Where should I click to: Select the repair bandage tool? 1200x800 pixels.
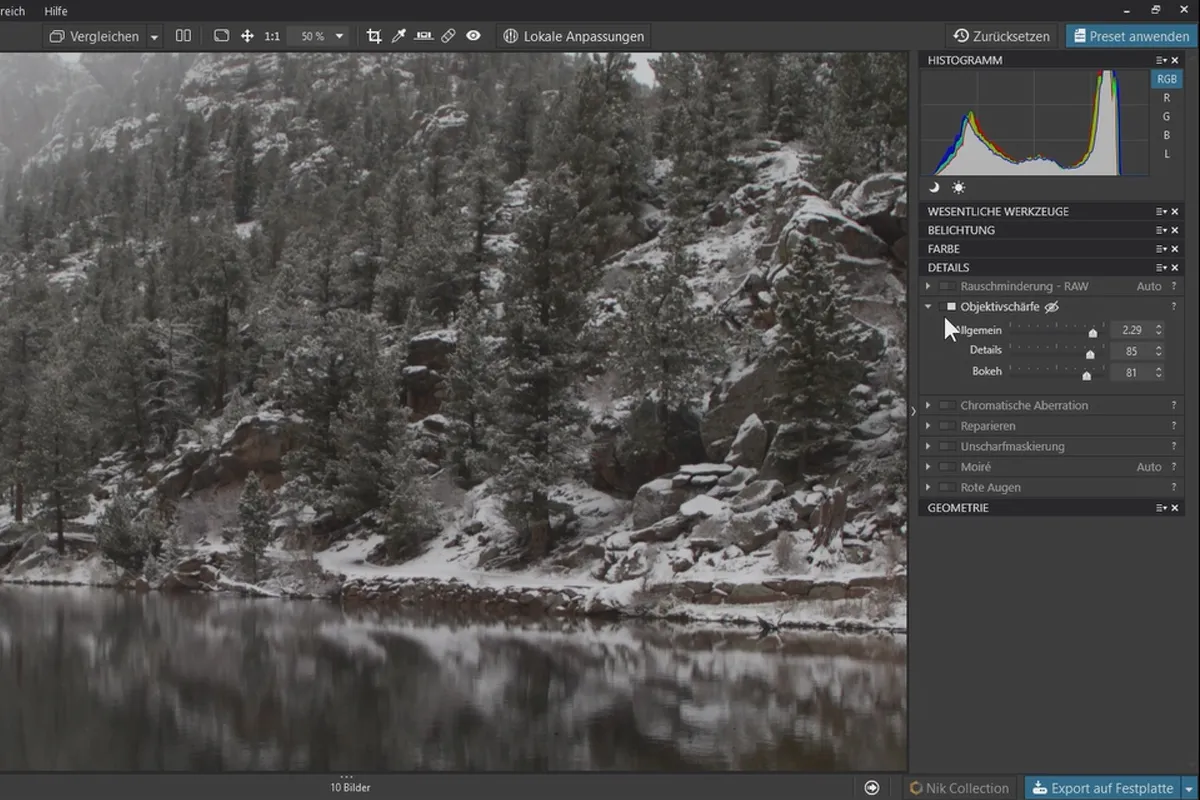pyautogui.click(x=448, y=36)
